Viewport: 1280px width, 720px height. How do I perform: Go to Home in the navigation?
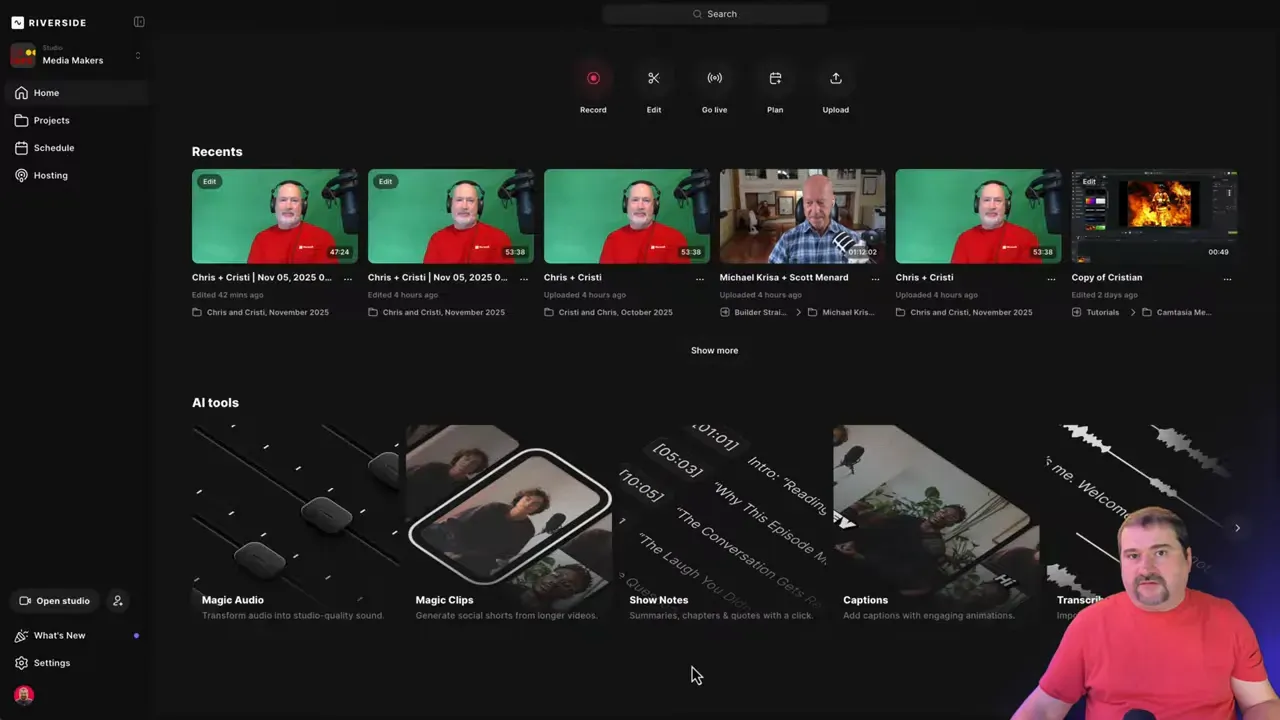(x=46, y=92)
